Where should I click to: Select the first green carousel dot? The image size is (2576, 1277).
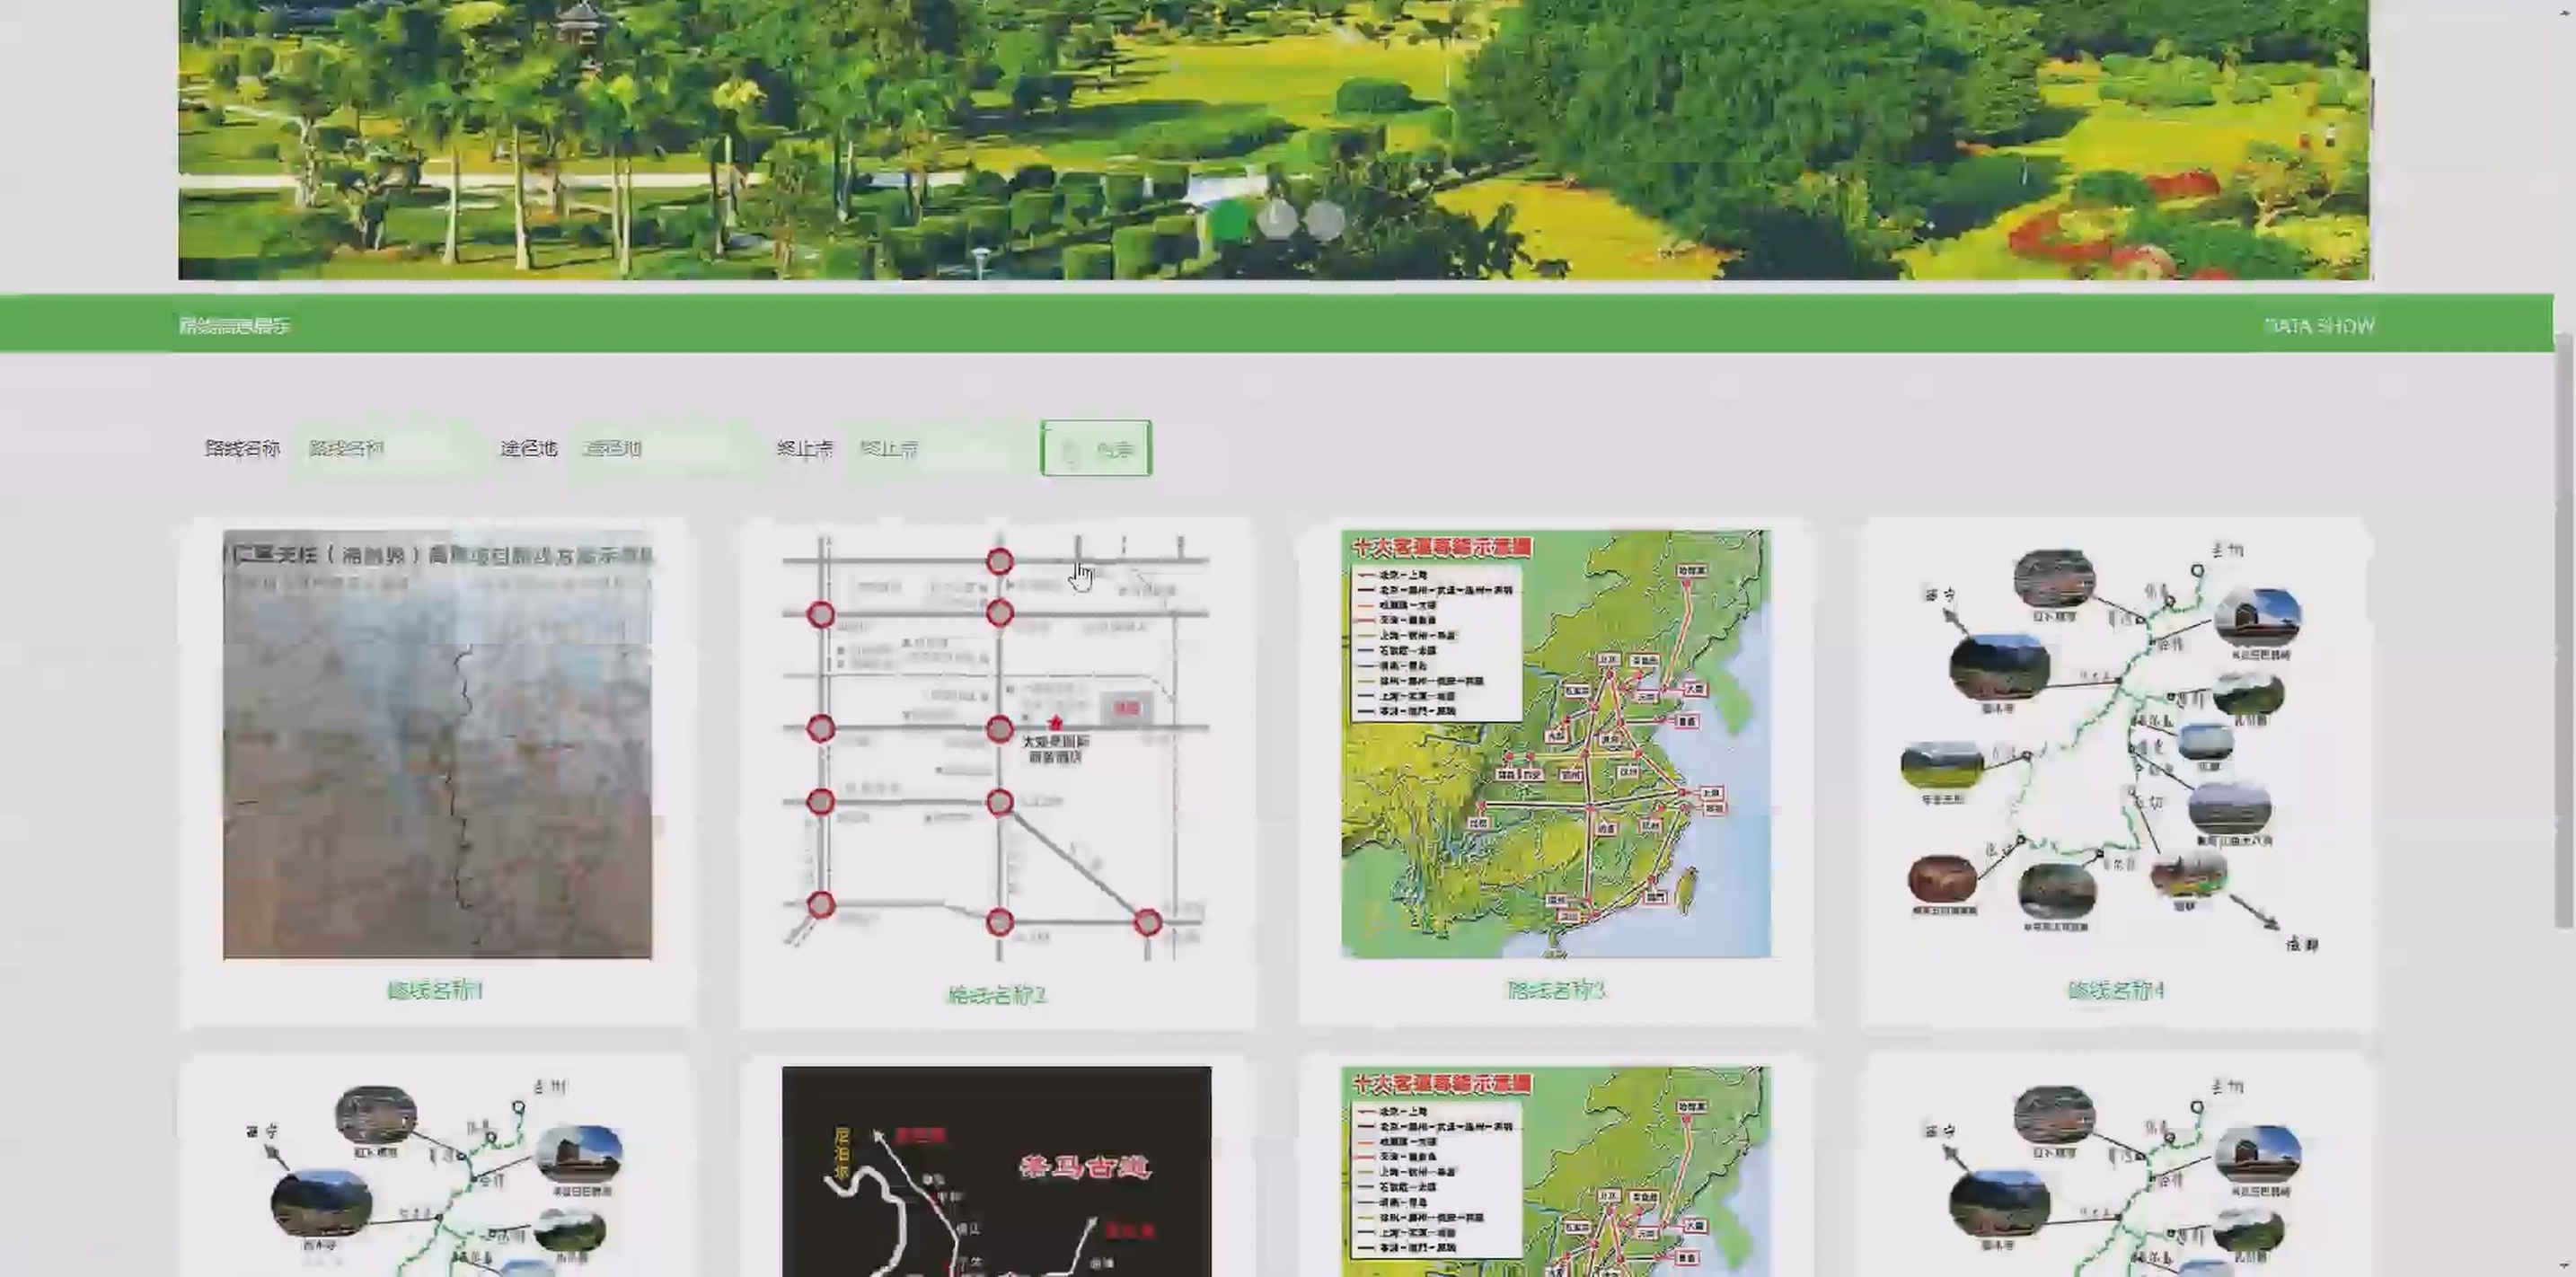(1229, 220)
